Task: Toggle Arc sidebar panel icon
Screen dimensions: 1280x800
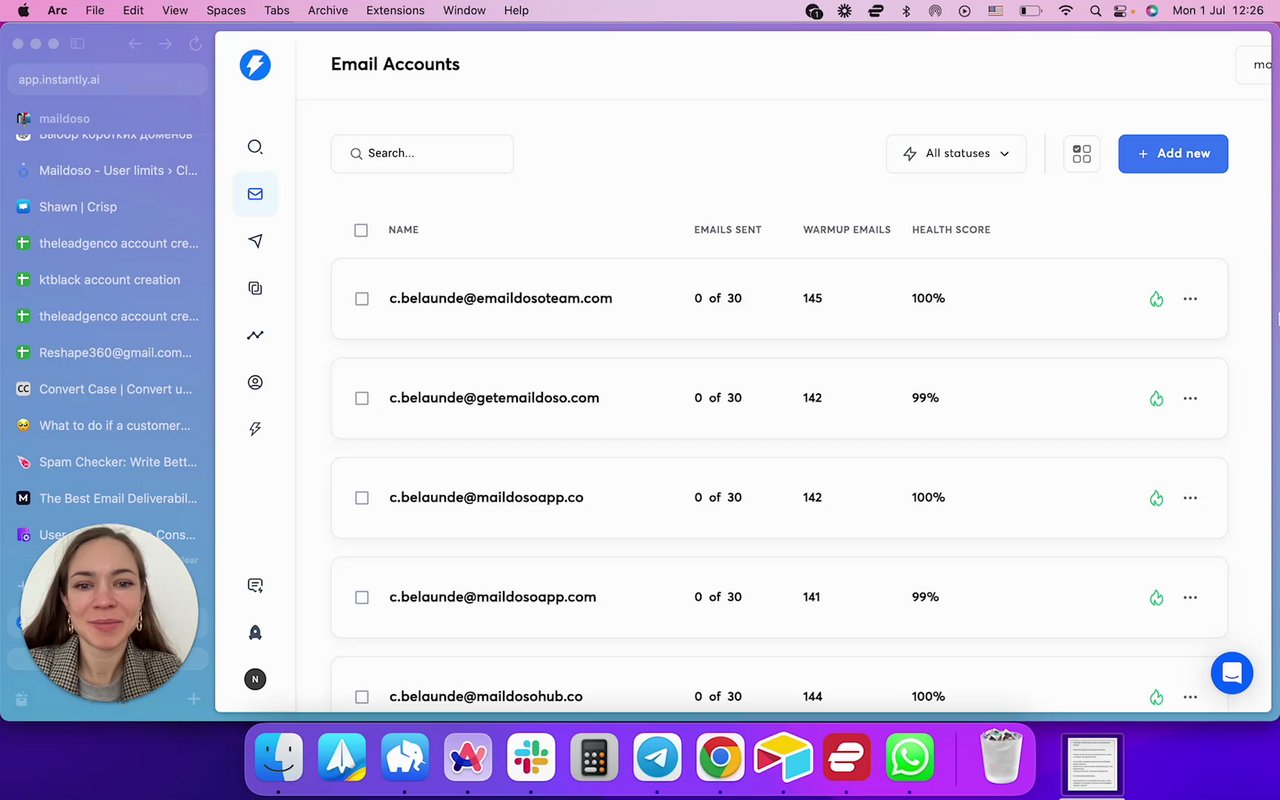Action: click(x=77, y=44)
